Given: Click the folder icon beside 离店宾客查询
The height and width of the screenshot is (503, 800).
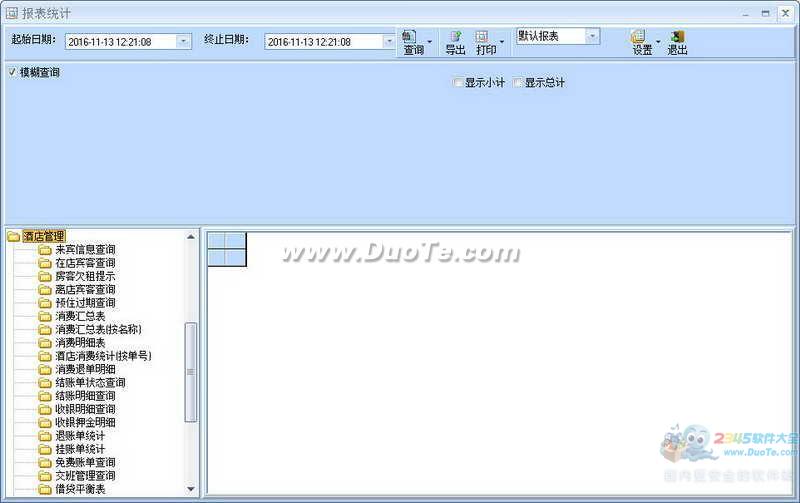Looking at the screenshot, I should point(45,289).
